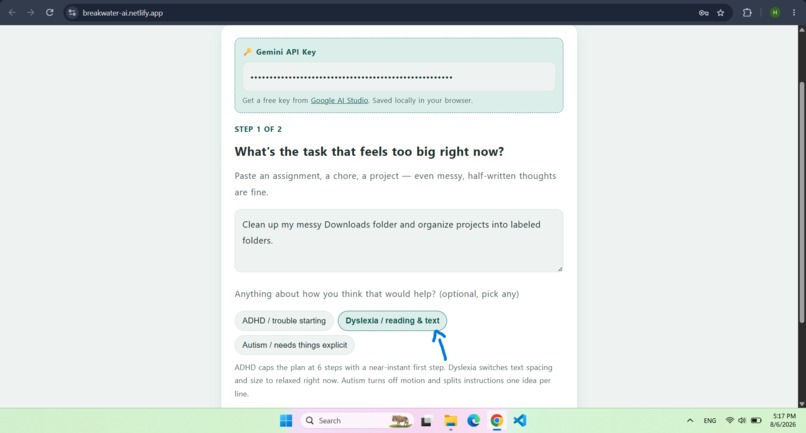Image resolution: width=806 pixels, height=433 pixels.
Task: View site information in address bar
Action: coord(72,13)
